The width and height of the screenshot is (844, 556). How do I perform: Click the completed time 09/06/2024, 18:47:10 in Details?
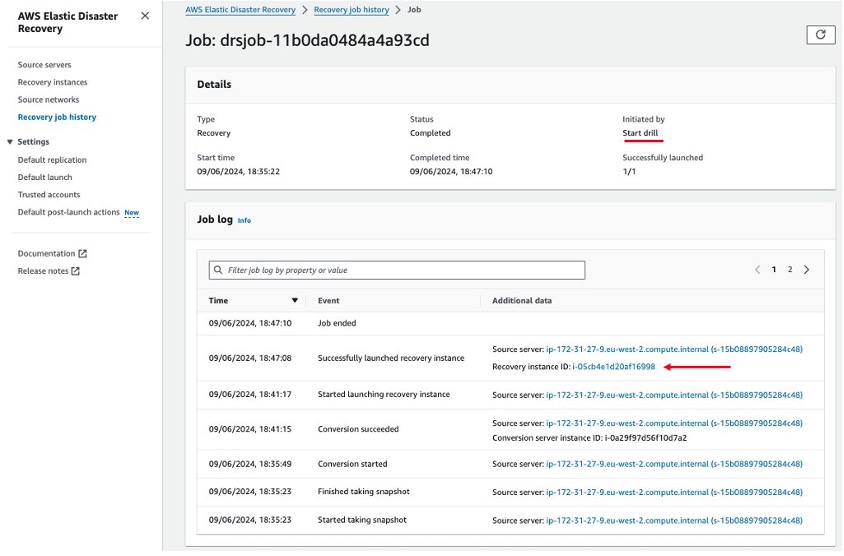(x=451, y=172)
